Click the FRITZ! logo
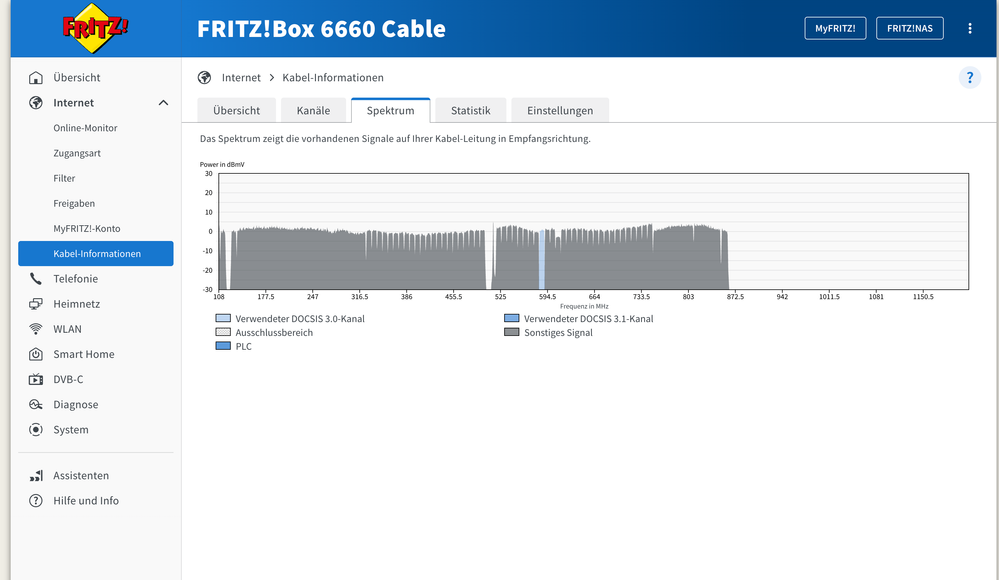Screen dimensions: 999x580 (x=95, y=28)
